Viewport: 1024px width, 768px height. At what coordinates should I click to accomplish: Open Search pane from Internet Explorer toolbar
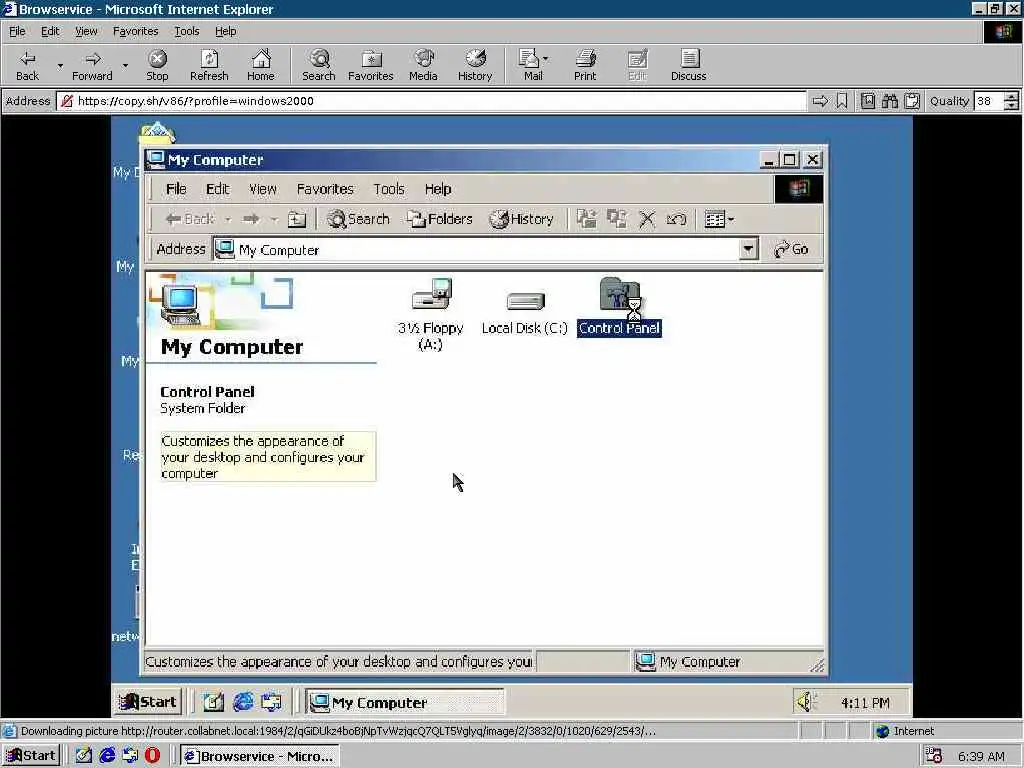tap(319, 65)
